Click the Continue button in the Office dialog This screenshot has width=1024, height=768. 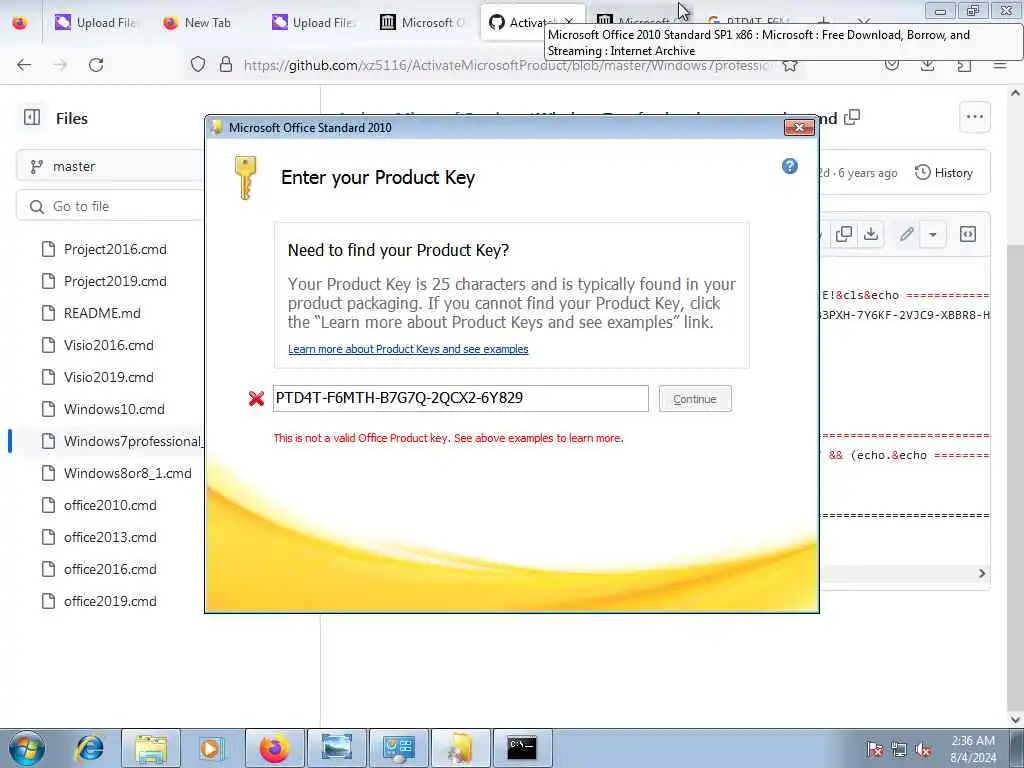695,399
